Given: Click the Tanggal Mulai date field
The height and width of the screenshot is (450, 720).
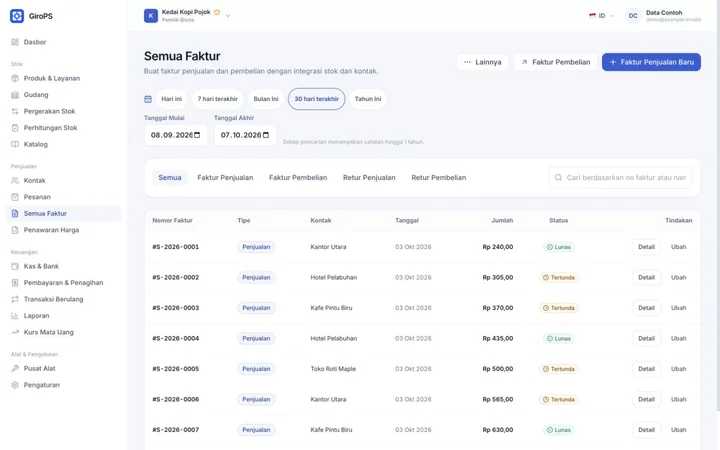Looking at the screenshot, I should pyautogui.click(x=175, y=135).
